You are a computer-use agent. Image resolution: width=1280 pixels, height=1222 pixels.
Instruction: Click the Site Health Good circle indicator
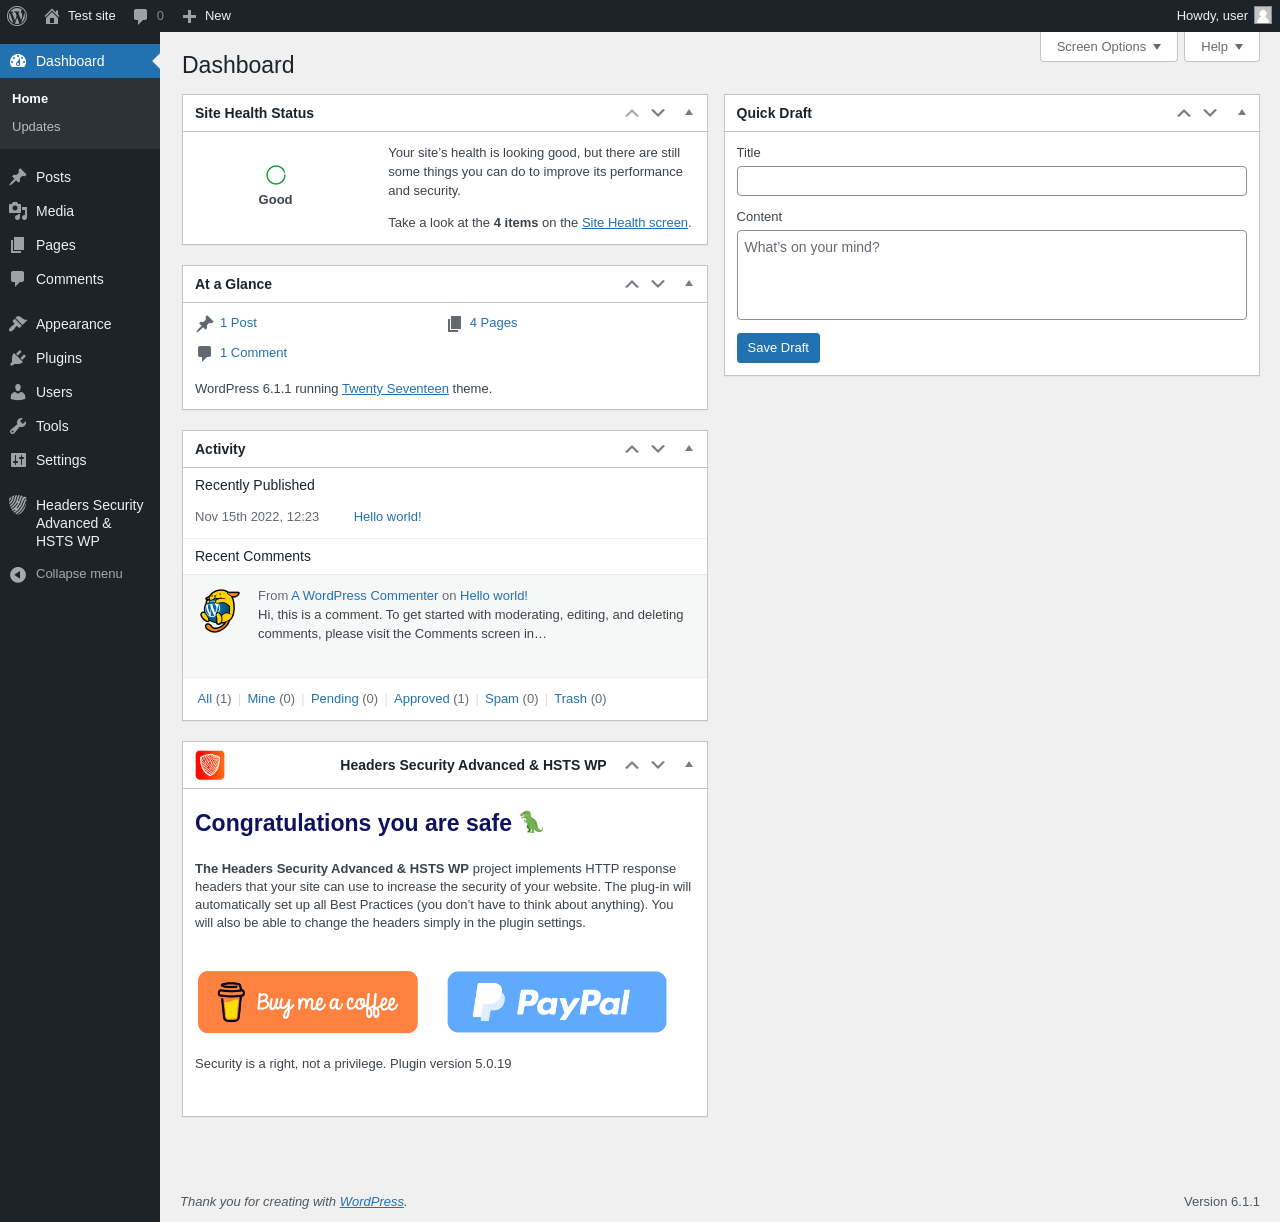tap(276, 175)
